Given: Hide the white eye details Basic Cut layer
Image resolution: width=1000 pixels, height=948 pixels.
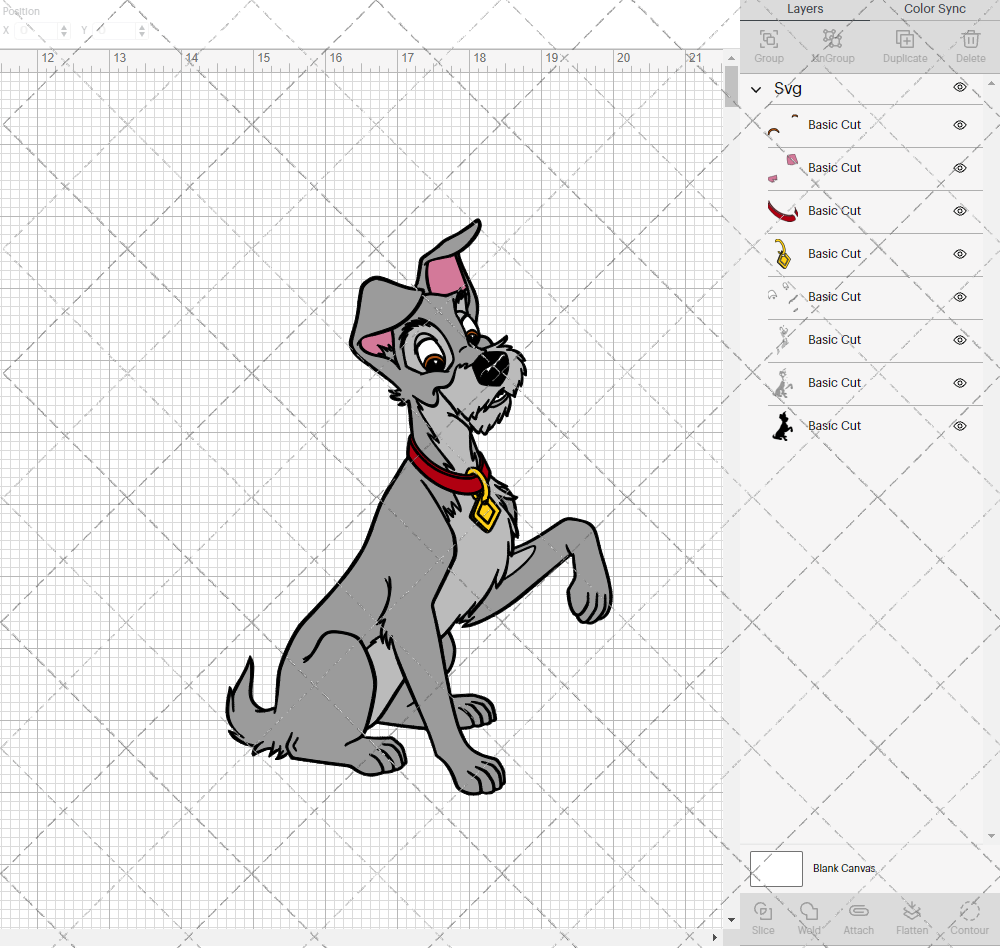Looking at the screenshot, I should 960,297.
